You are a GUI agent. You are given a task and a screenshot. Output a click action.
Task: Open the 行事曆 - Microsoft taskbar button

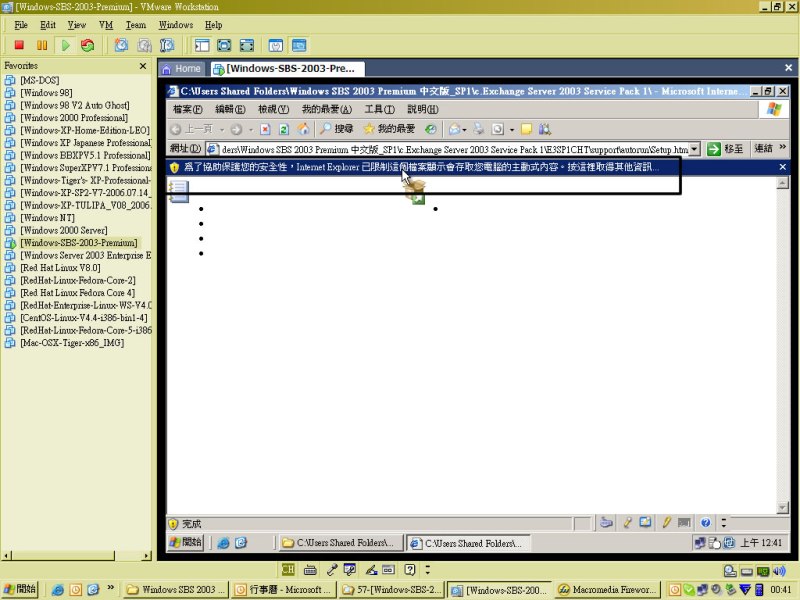282,589
